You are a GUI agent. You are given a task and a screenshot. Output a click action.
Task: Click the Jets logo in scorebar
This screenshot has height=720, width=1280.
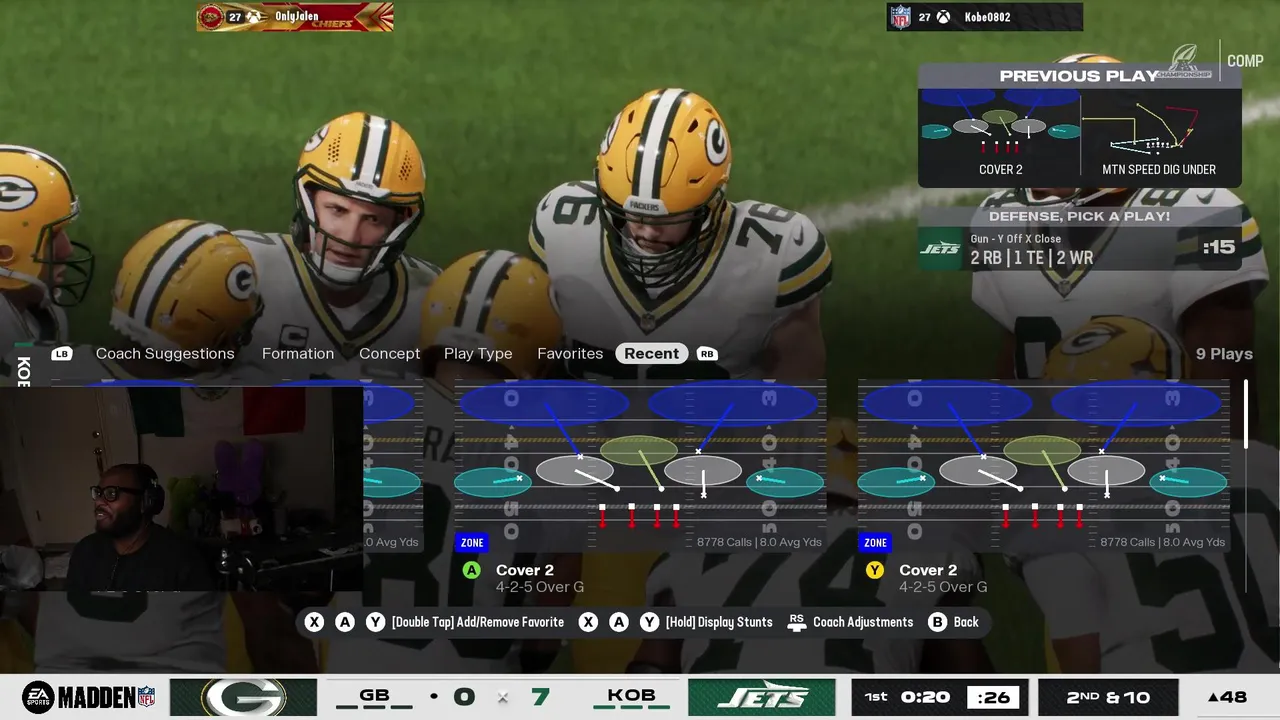(762, 697)
